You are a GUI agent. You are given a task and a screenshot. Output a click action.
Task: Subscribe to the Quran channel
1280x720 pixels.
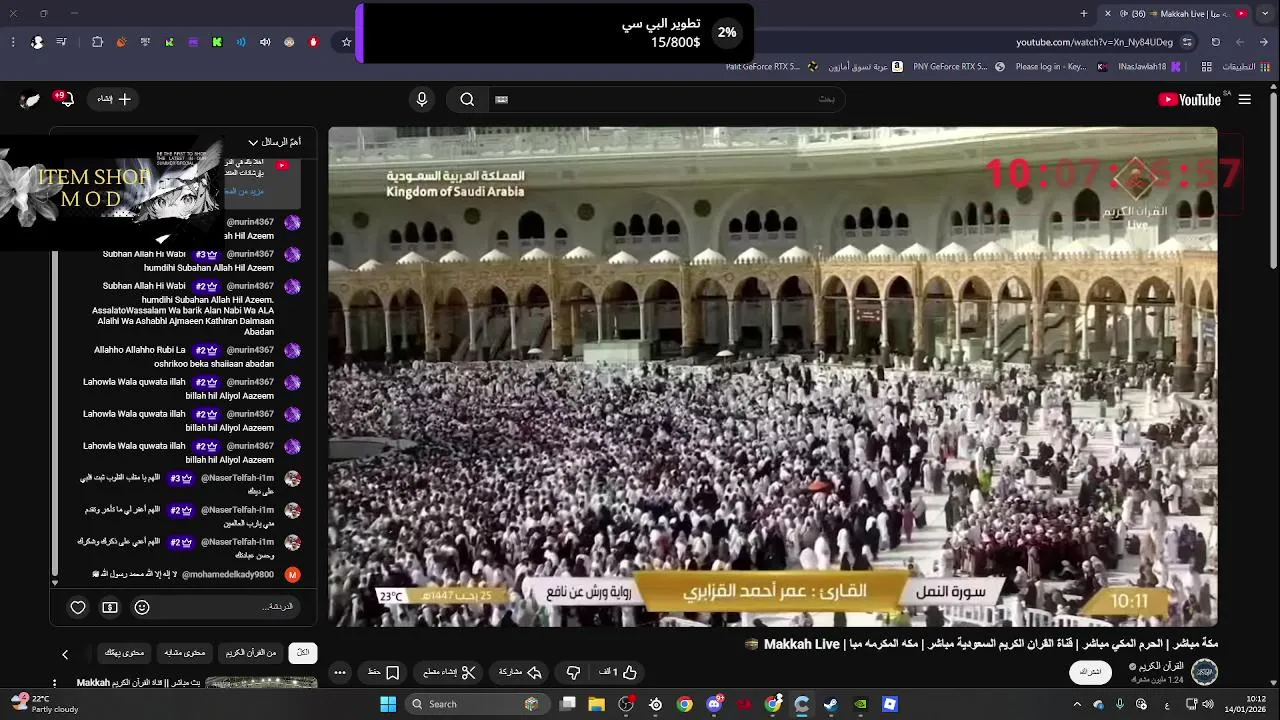click(x=1091, y=672)
